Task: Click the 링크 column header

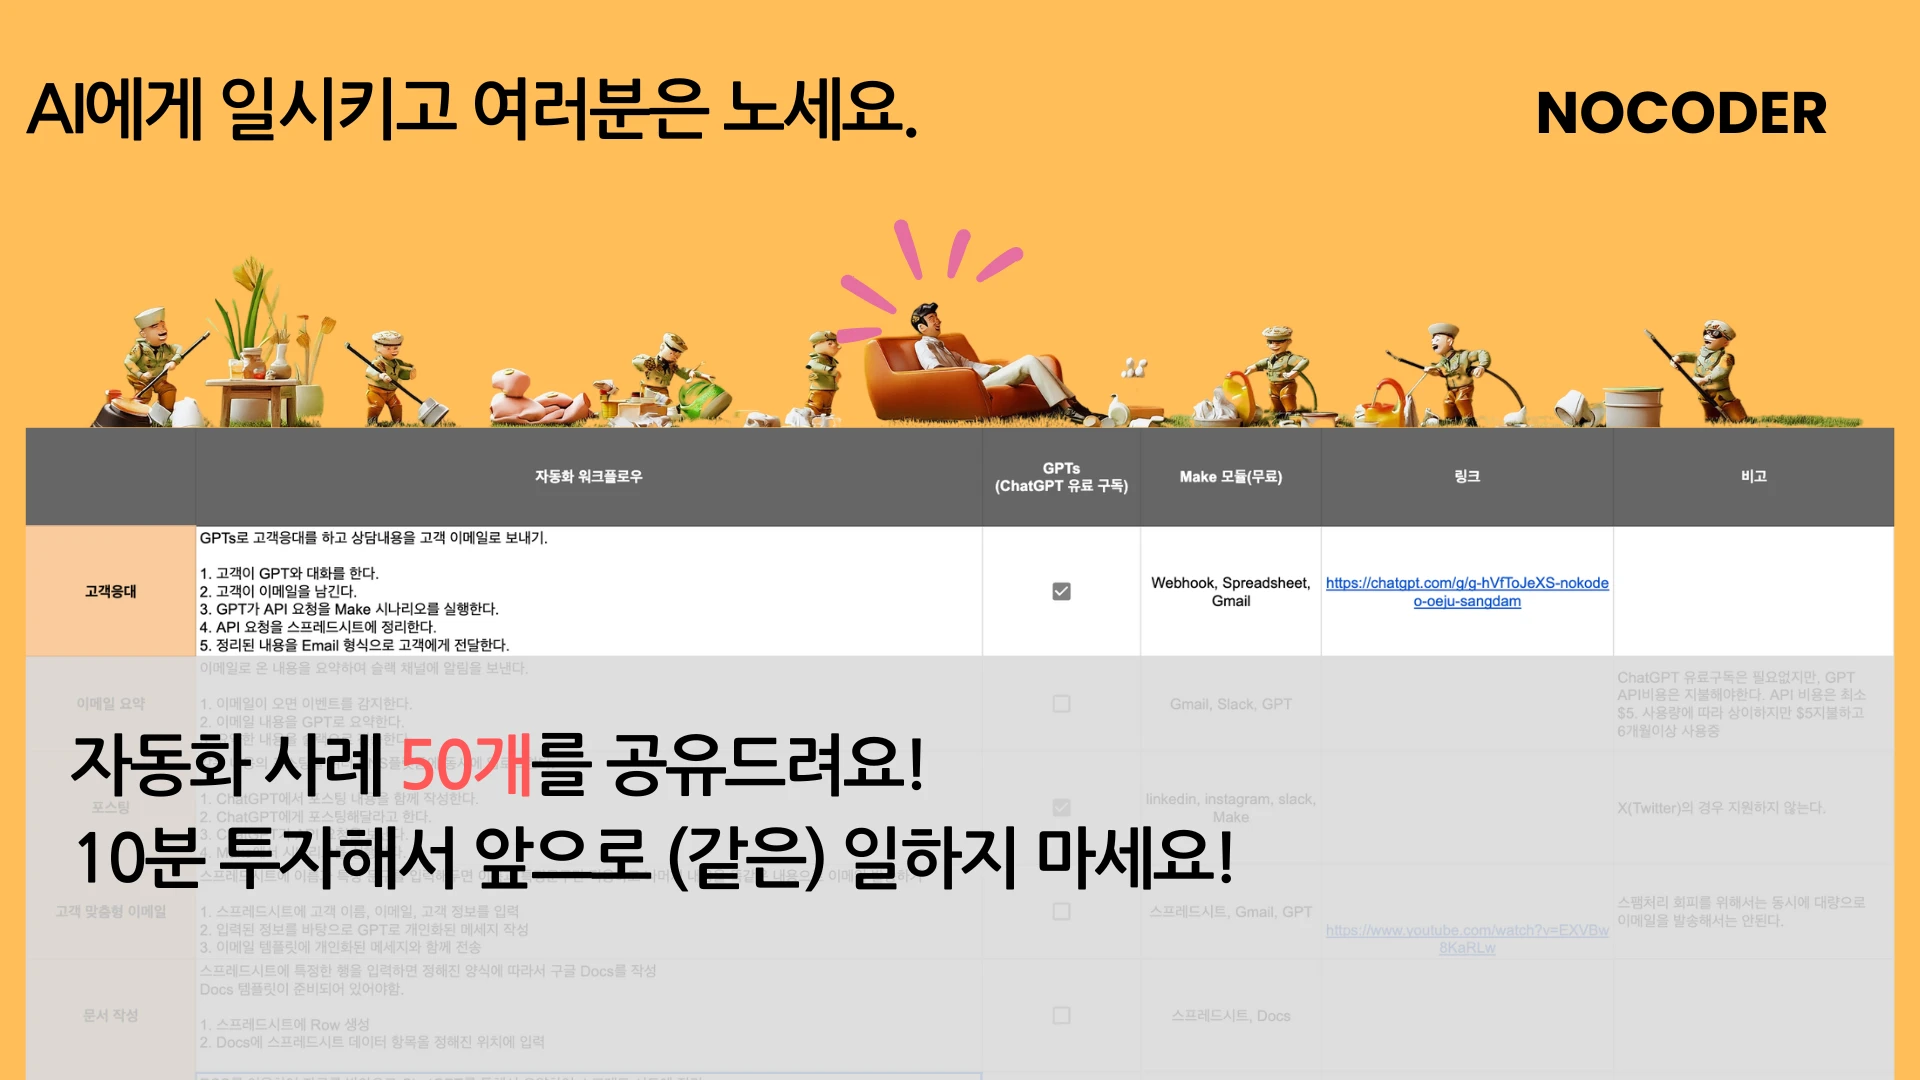Action: point(1466,477)
